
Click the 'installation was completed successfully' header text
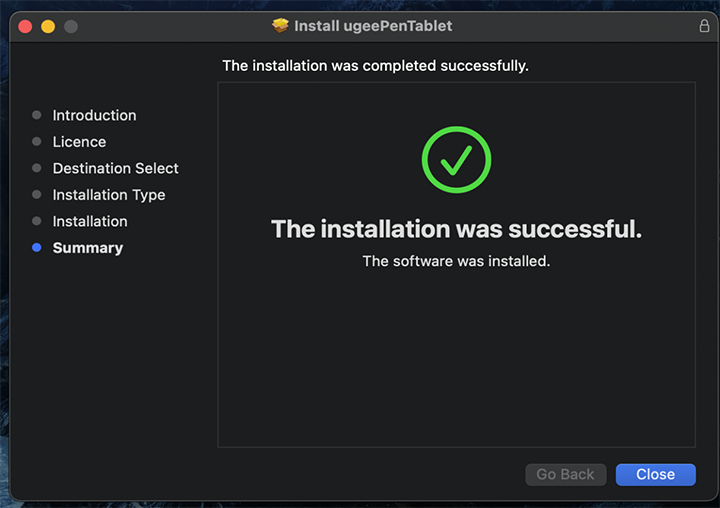click(375, 66)
